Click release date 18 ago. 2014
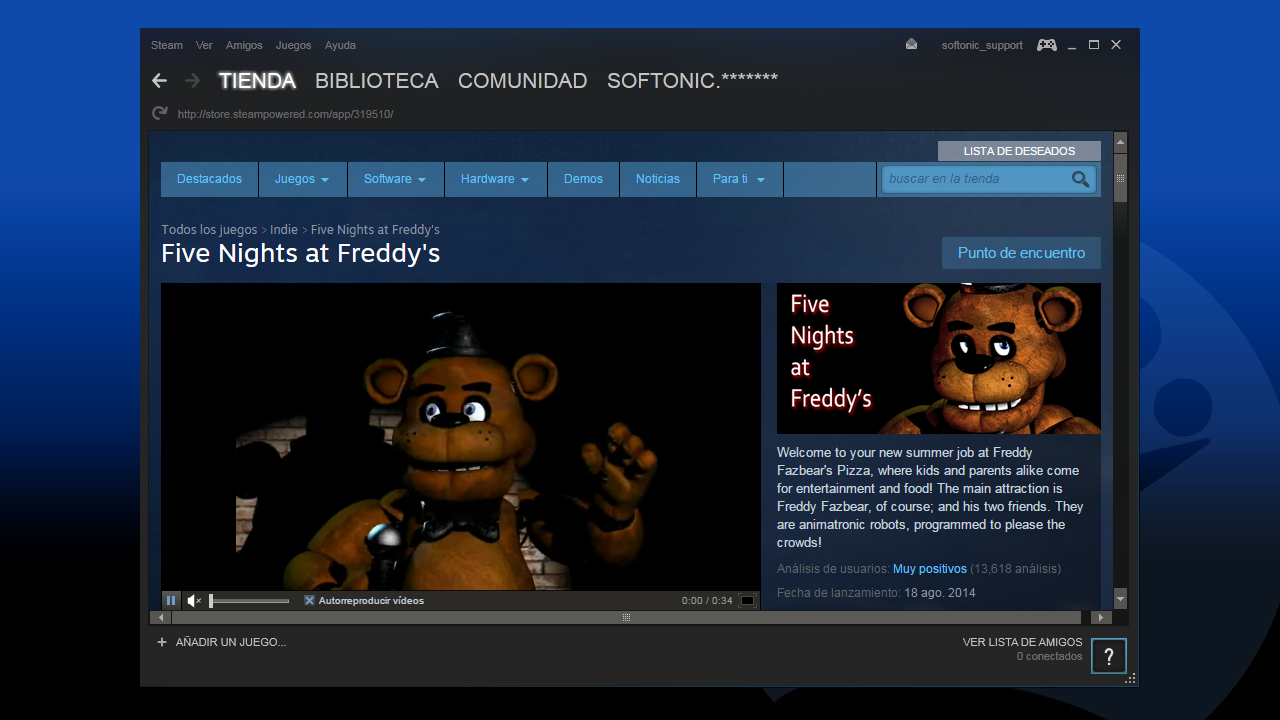 [x=940, y=593]
